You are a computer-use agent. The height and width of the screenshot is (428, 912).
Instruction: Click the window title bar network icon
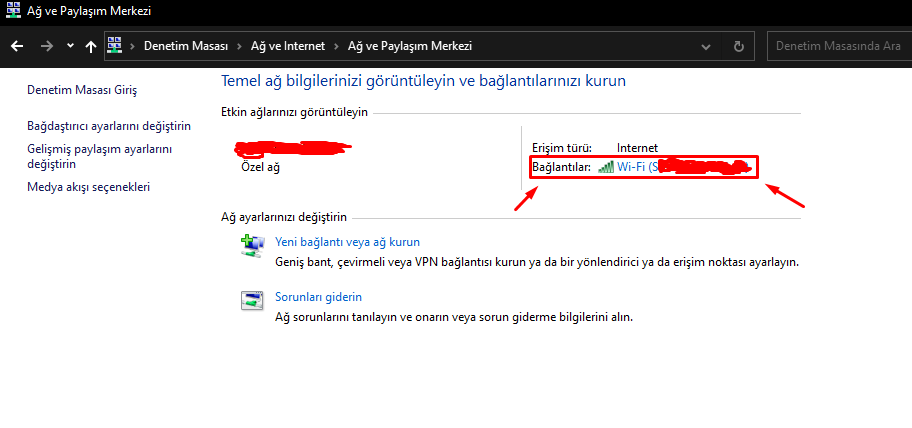(x=13, y=10)
